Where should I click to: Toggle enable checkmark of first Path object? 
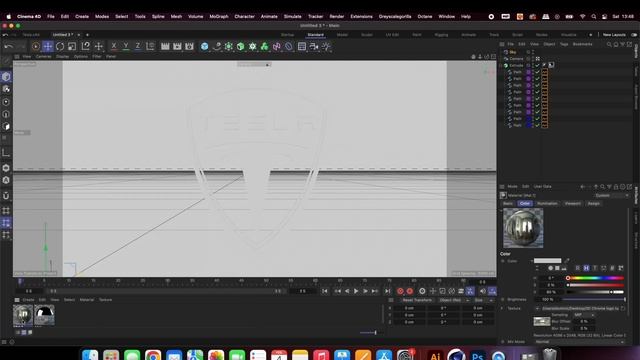(x=538, y=72)
